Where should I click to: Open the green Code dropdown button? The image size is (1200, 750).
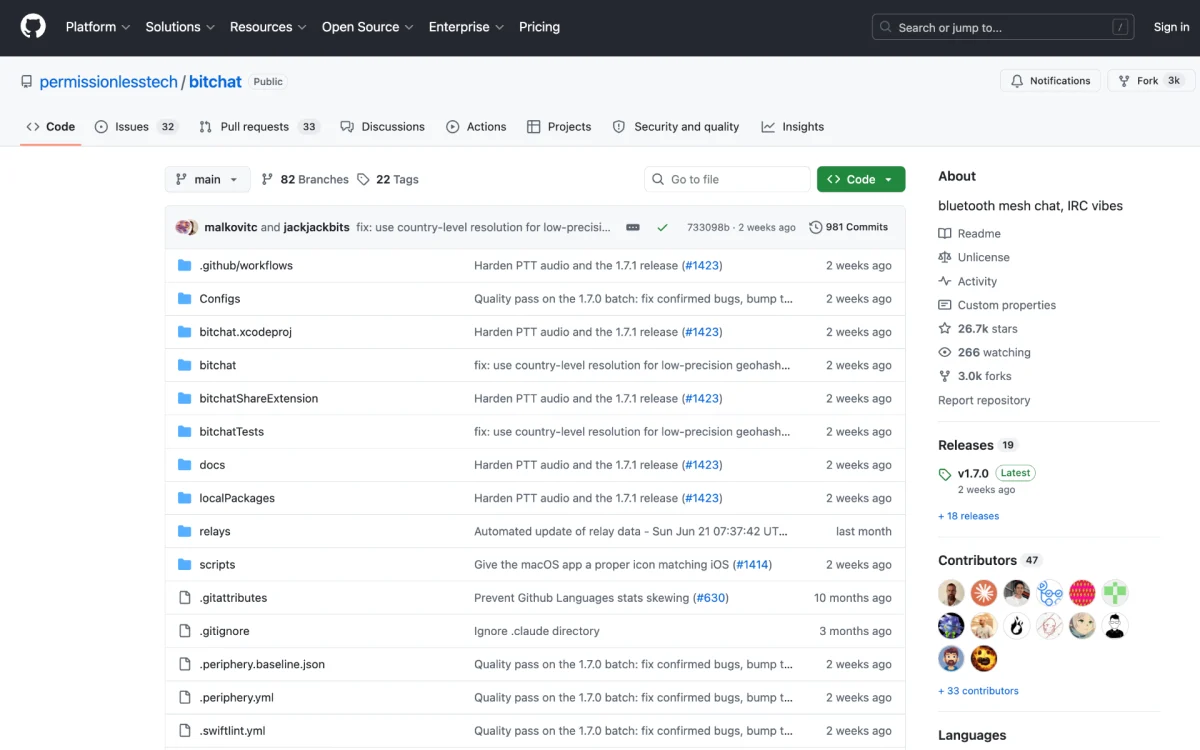861,179
